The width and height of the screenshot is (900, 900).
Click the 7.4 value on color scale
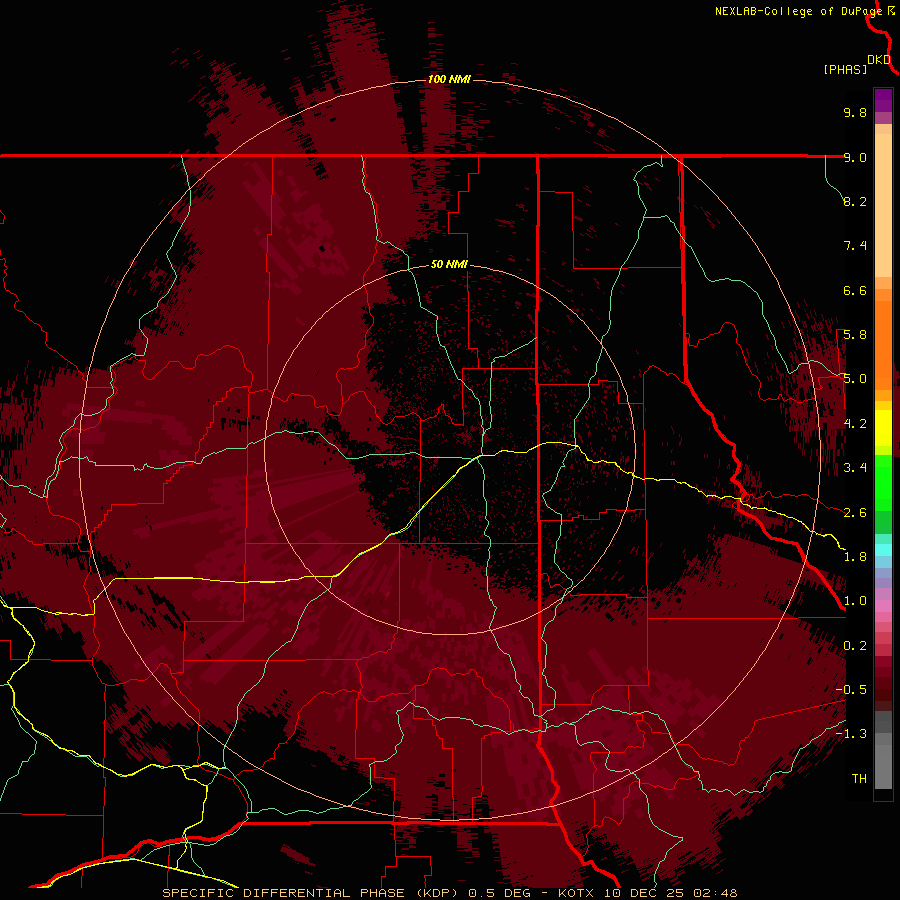(x=855, y=246)
